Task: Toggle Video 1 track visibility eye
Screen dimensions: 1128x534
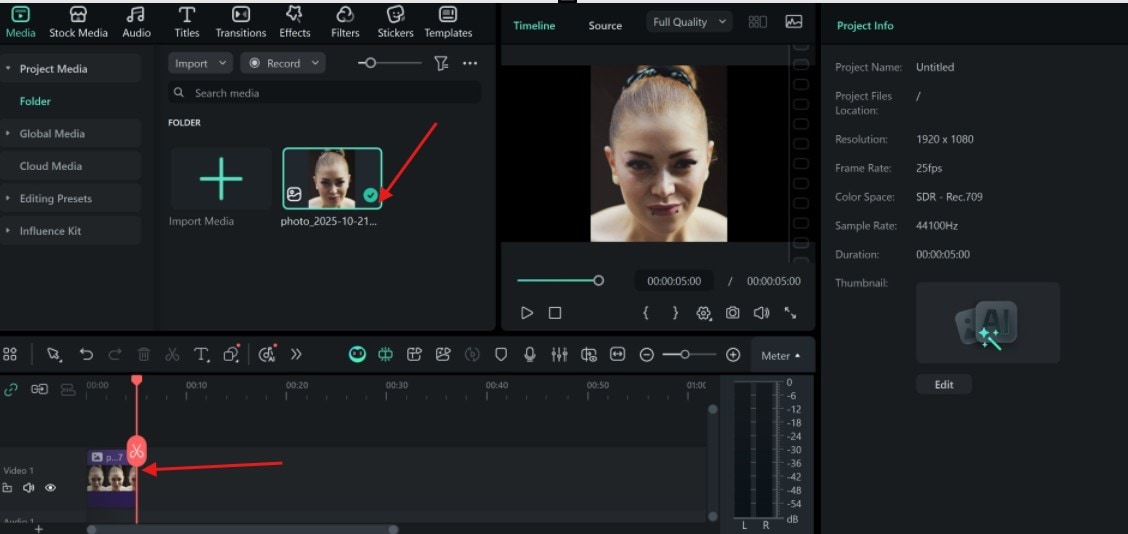Action: coord(50,488)
